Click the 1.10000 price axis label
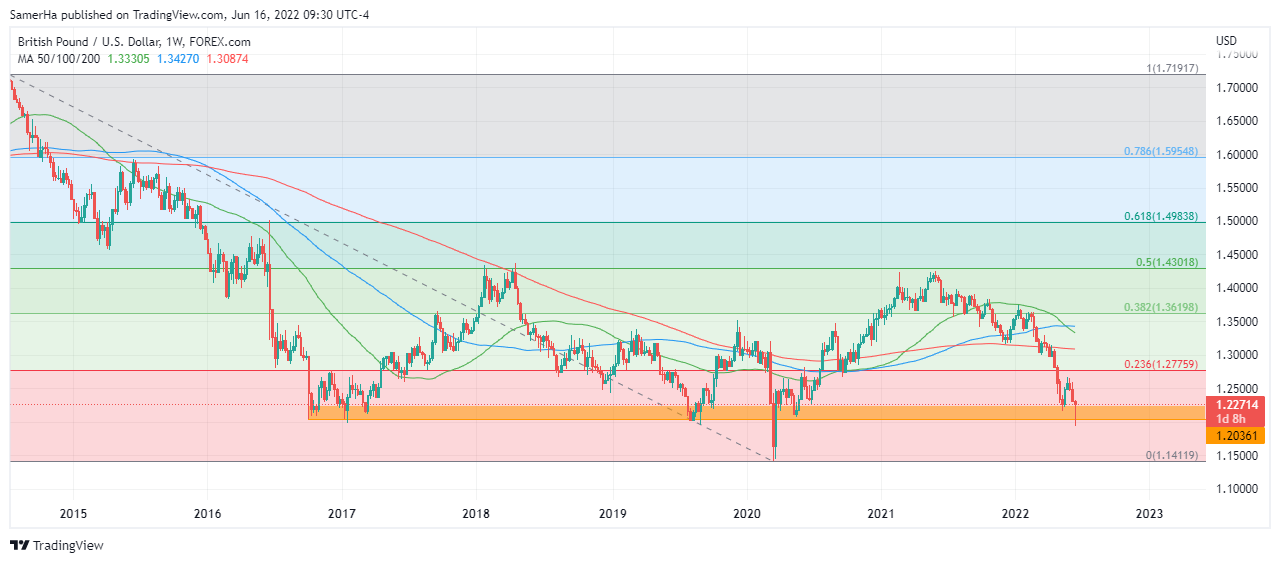This screenshot has width=1280, height=563. (x=1235, y=489)
